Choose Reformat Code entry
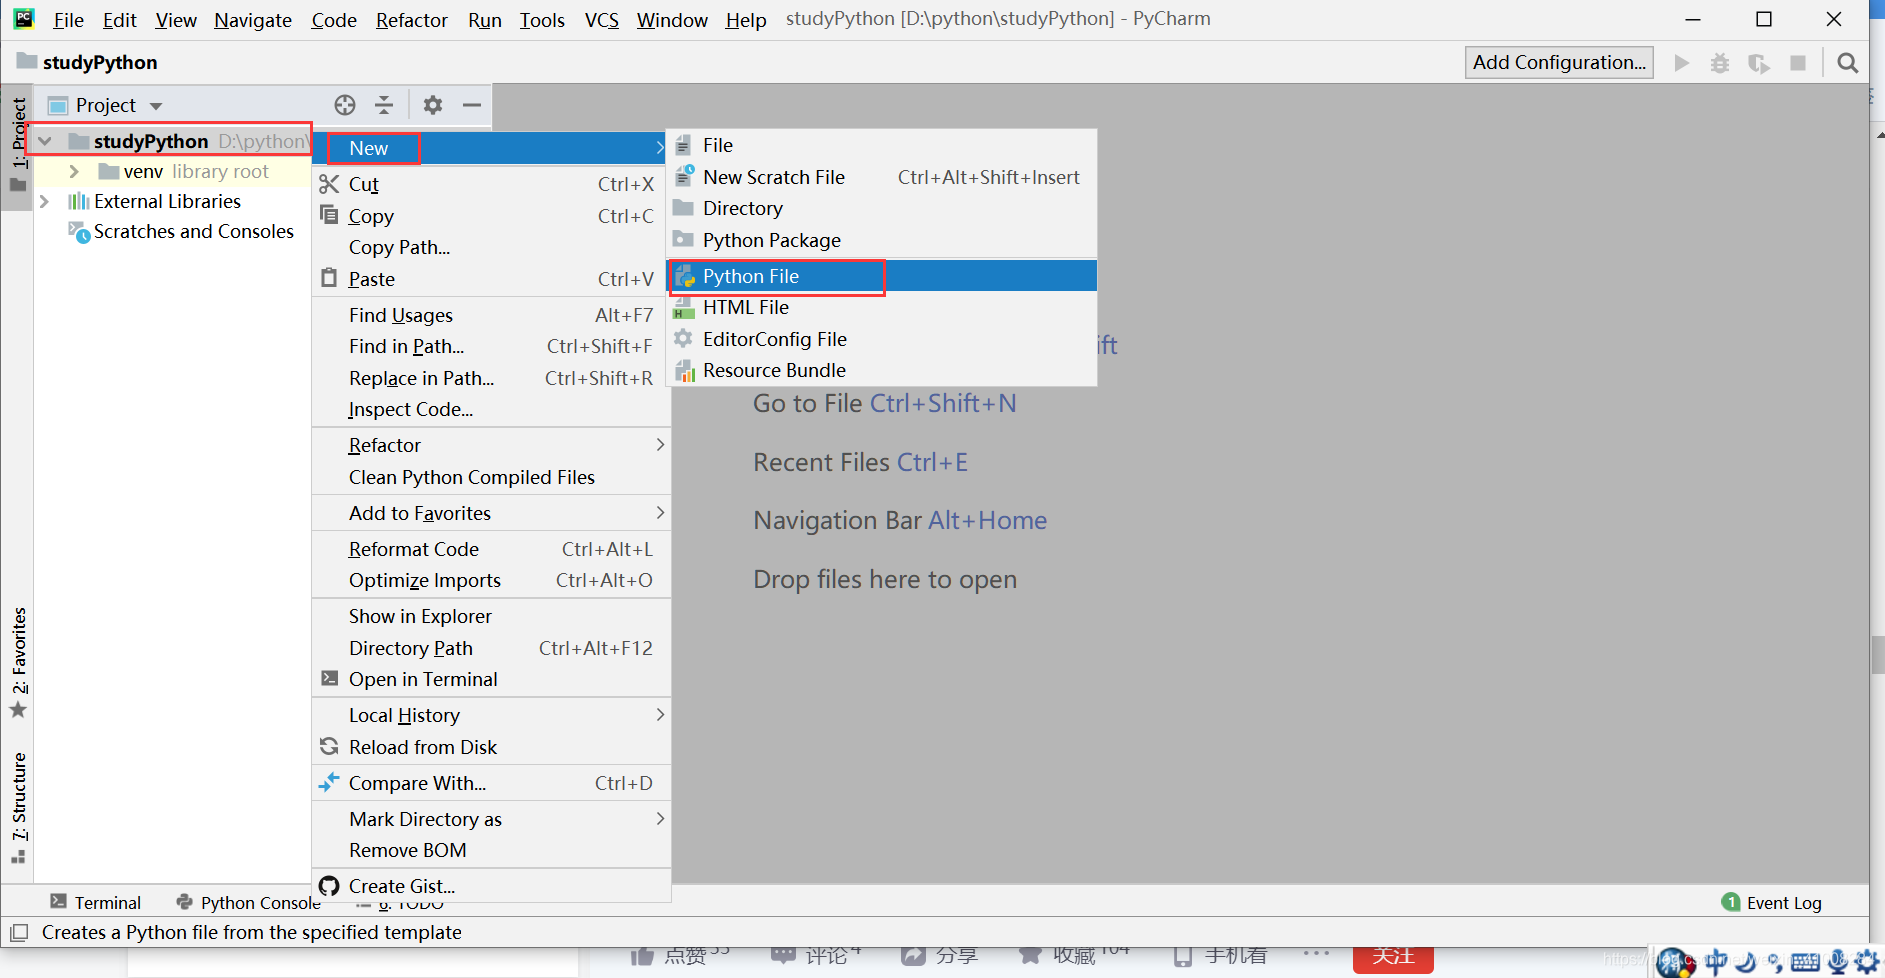This screenshot has width=1885, height=978. pyautogui.click(x=491, y=549)
